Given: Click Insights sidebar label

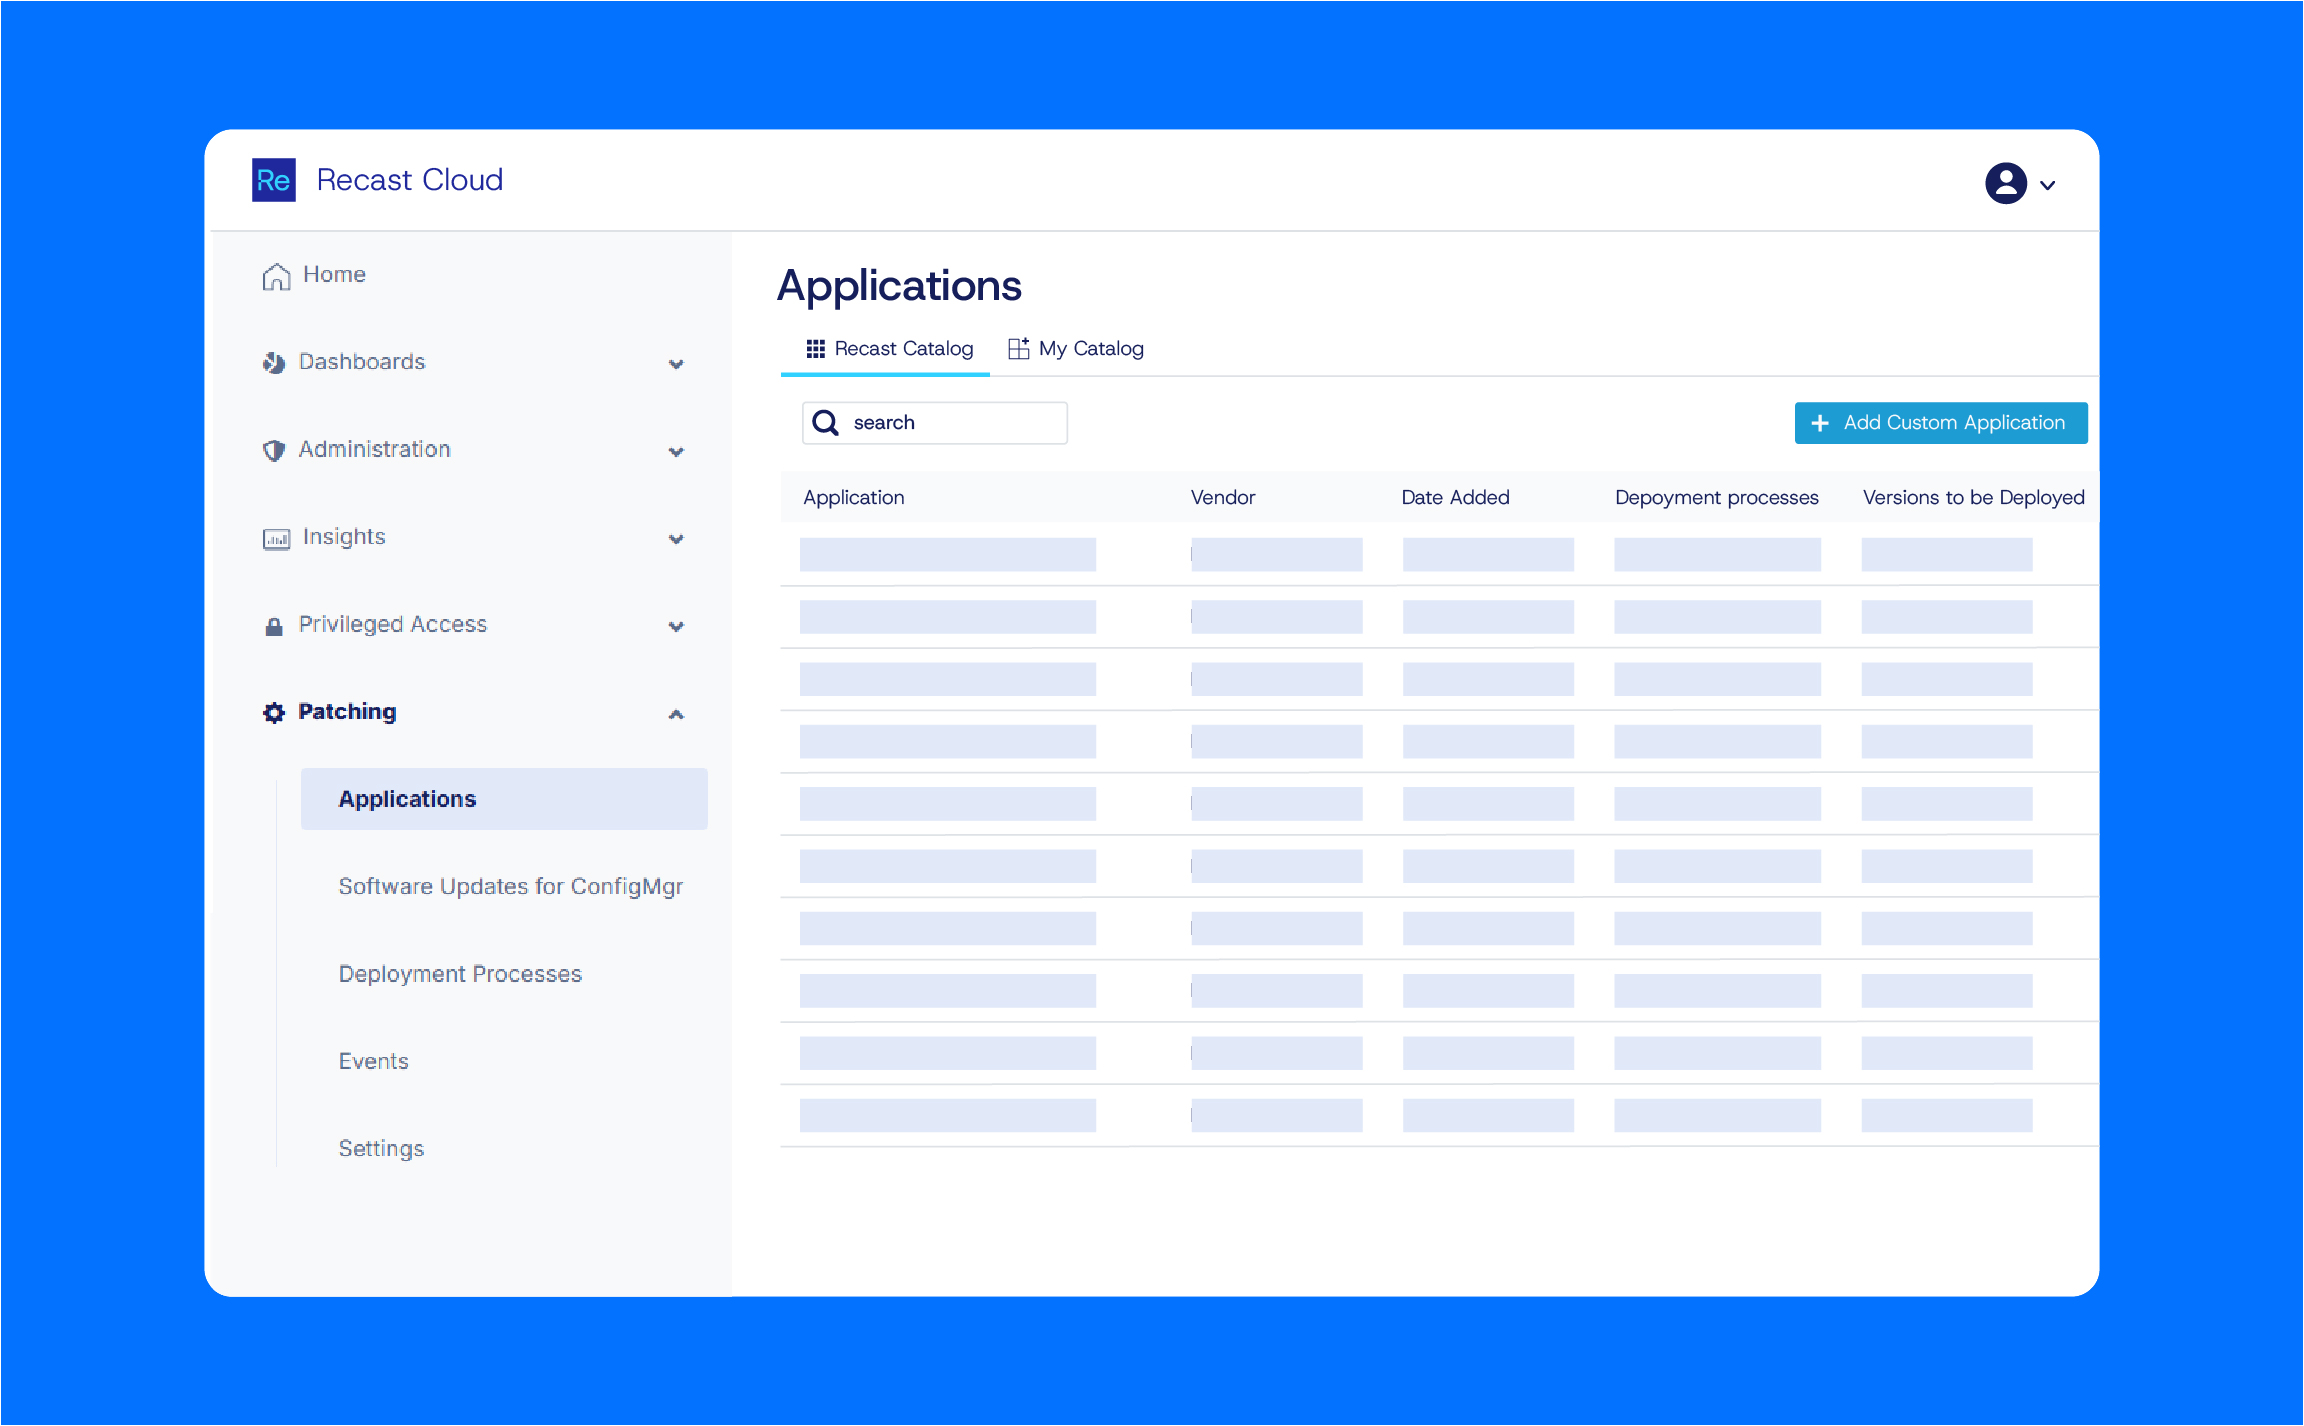Looking at the screenshot, I should [x=344, y=537].
